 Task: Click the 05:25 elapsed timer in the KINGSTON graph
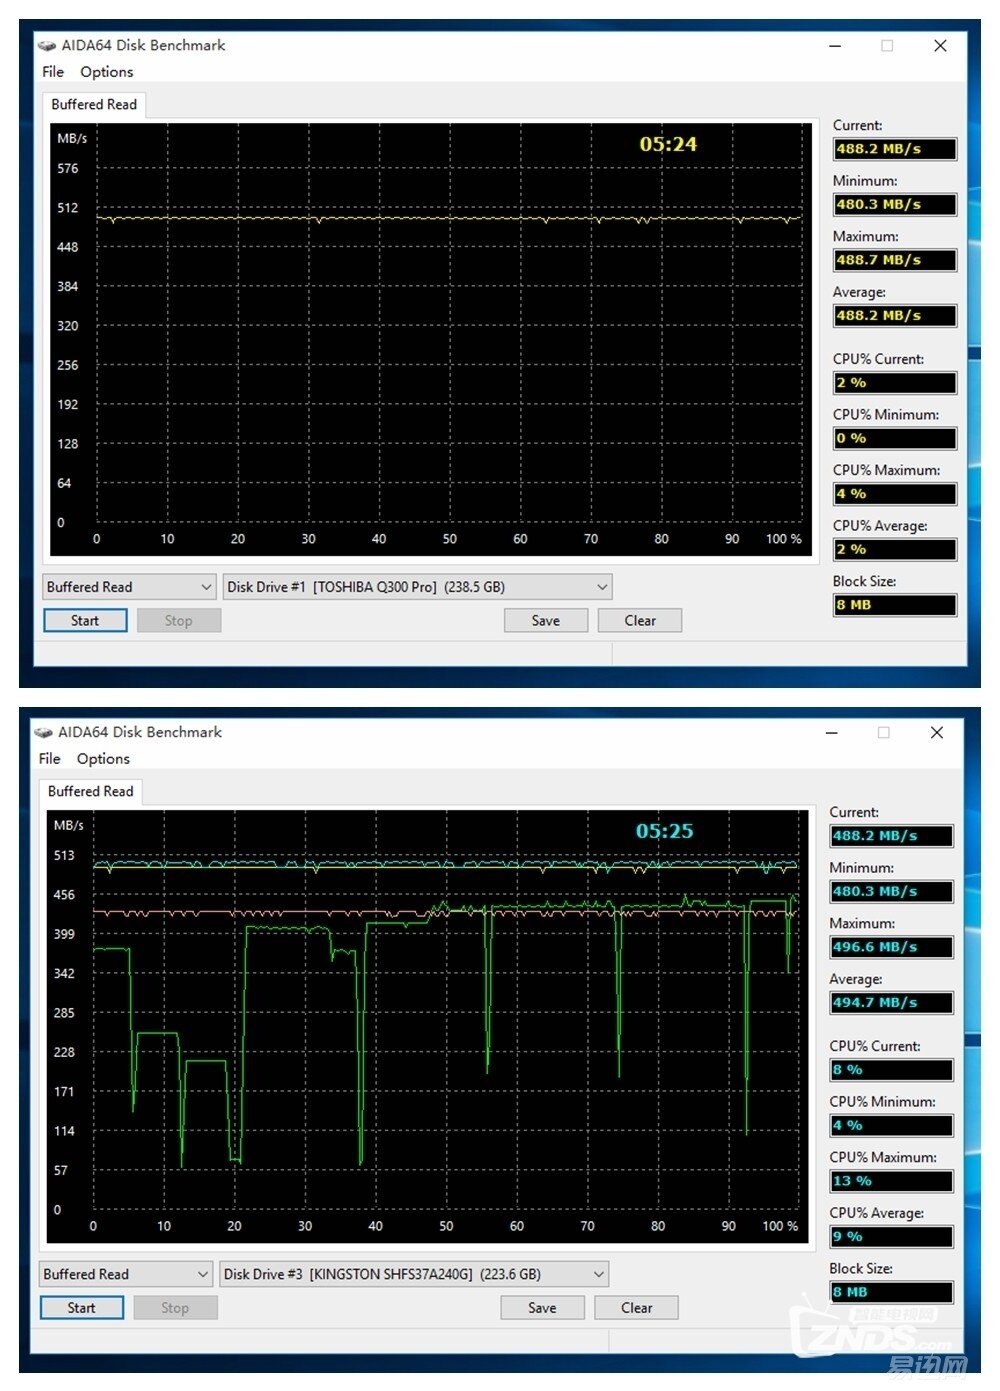tap(665, 831)
